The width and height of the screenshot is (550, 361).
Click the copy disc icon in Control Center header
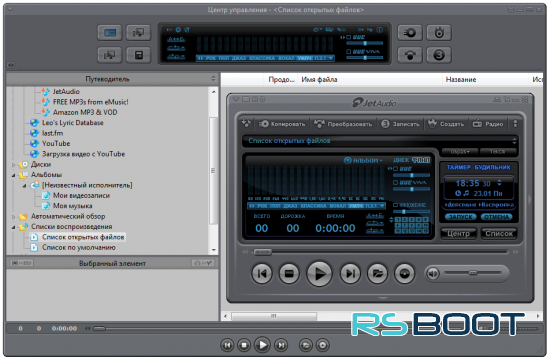[409, 33]
